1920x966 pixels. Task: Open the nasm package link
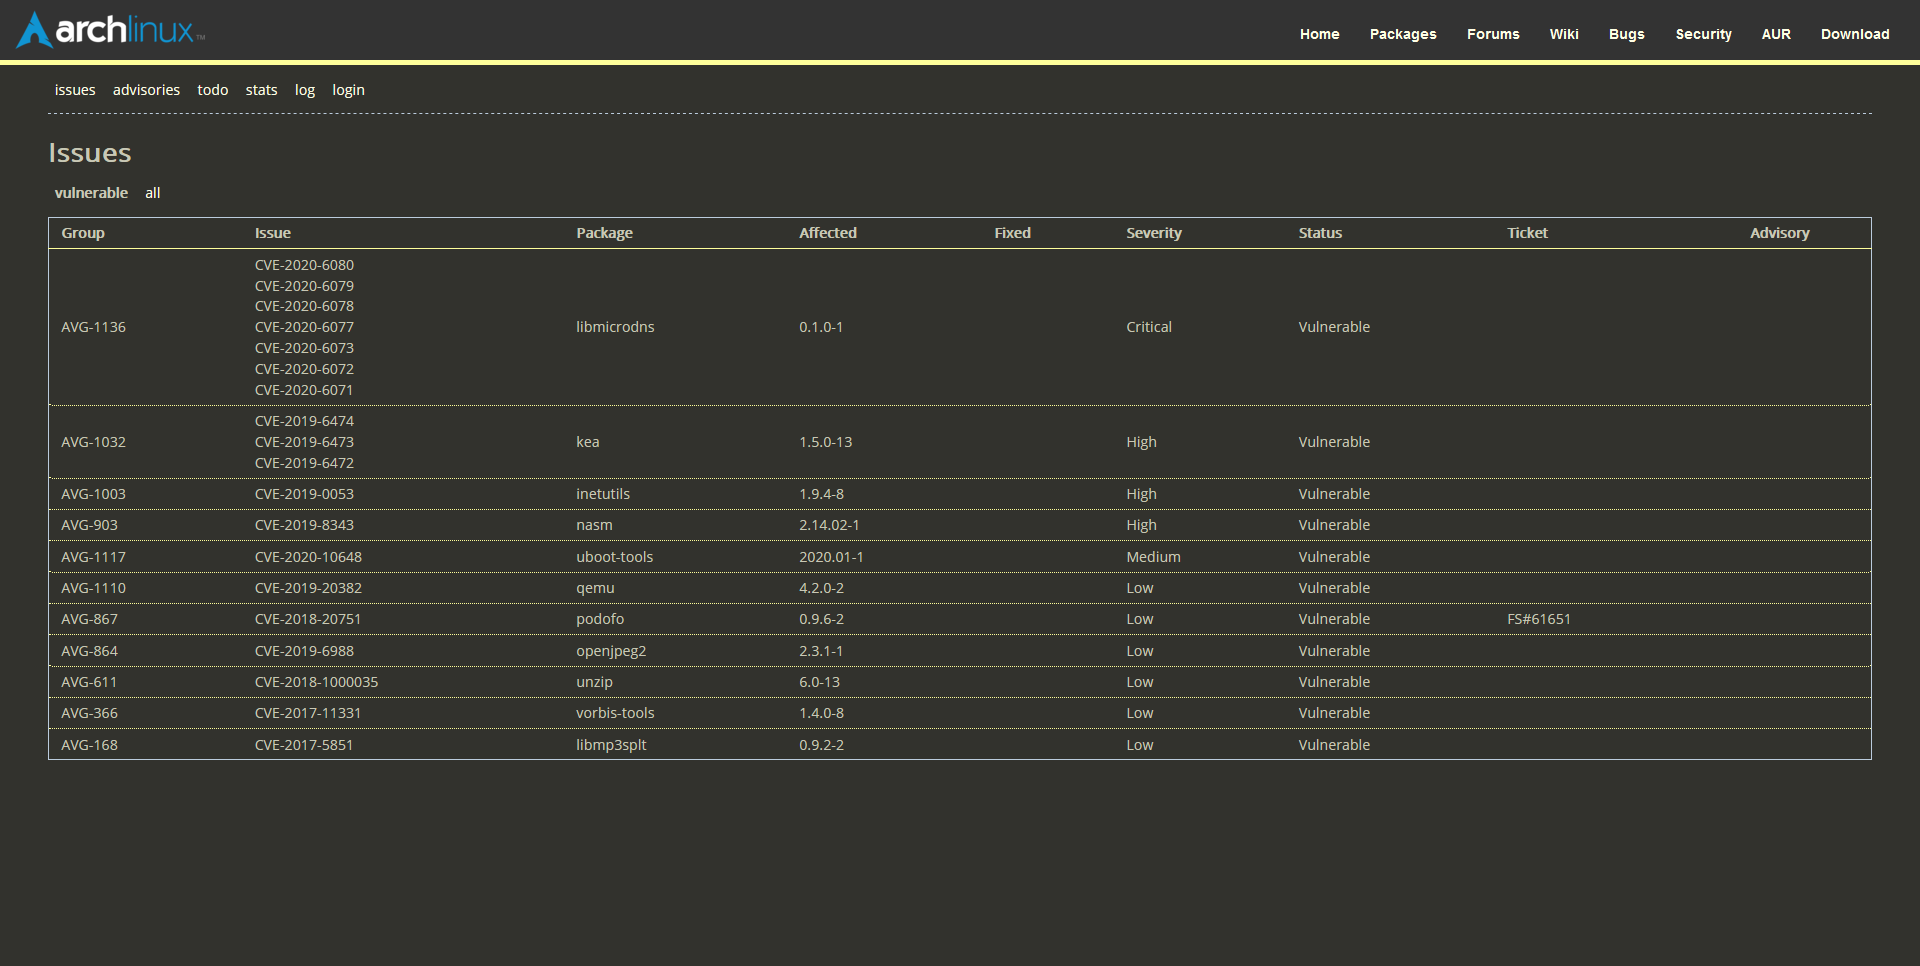594,525
